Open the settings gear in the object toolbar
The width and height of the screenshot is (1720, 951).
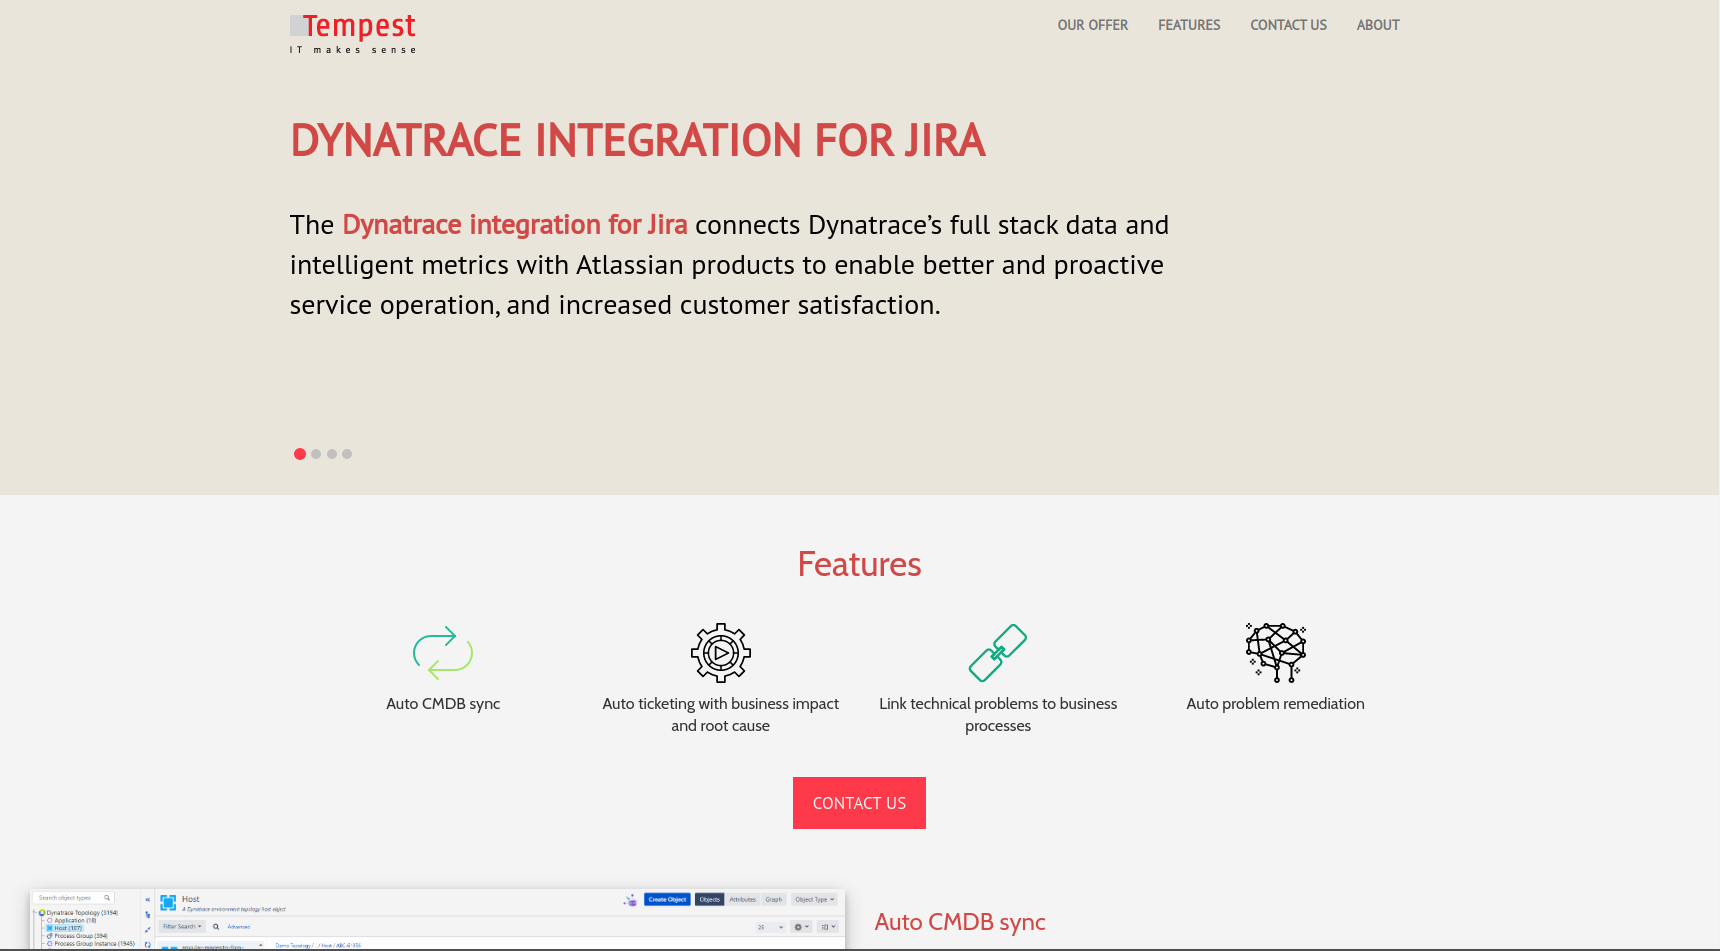coord(799,927)
